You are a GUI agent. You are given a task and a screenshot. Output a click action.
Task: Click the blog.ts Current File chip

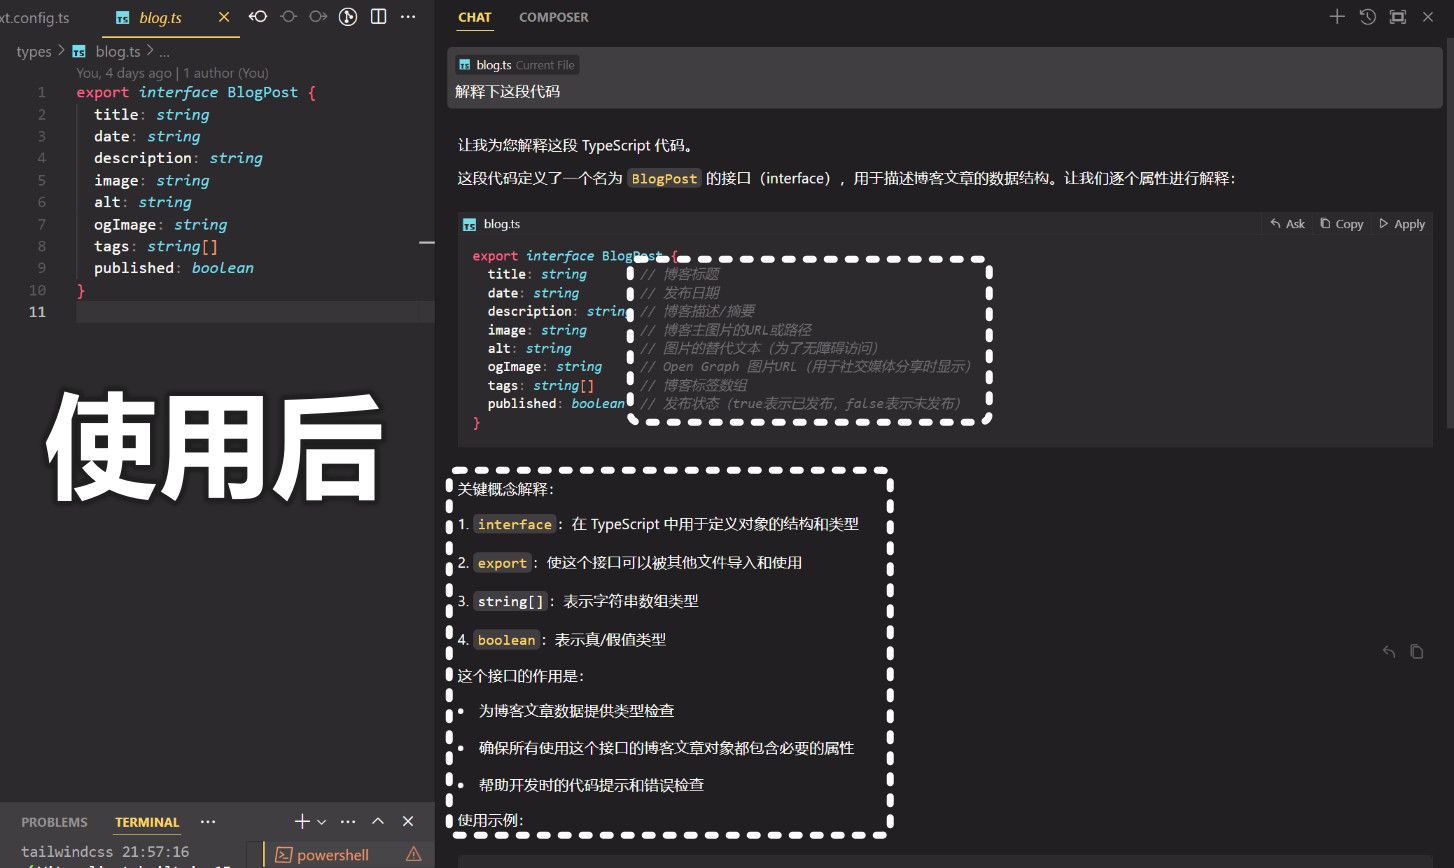(x=516, y=65)
